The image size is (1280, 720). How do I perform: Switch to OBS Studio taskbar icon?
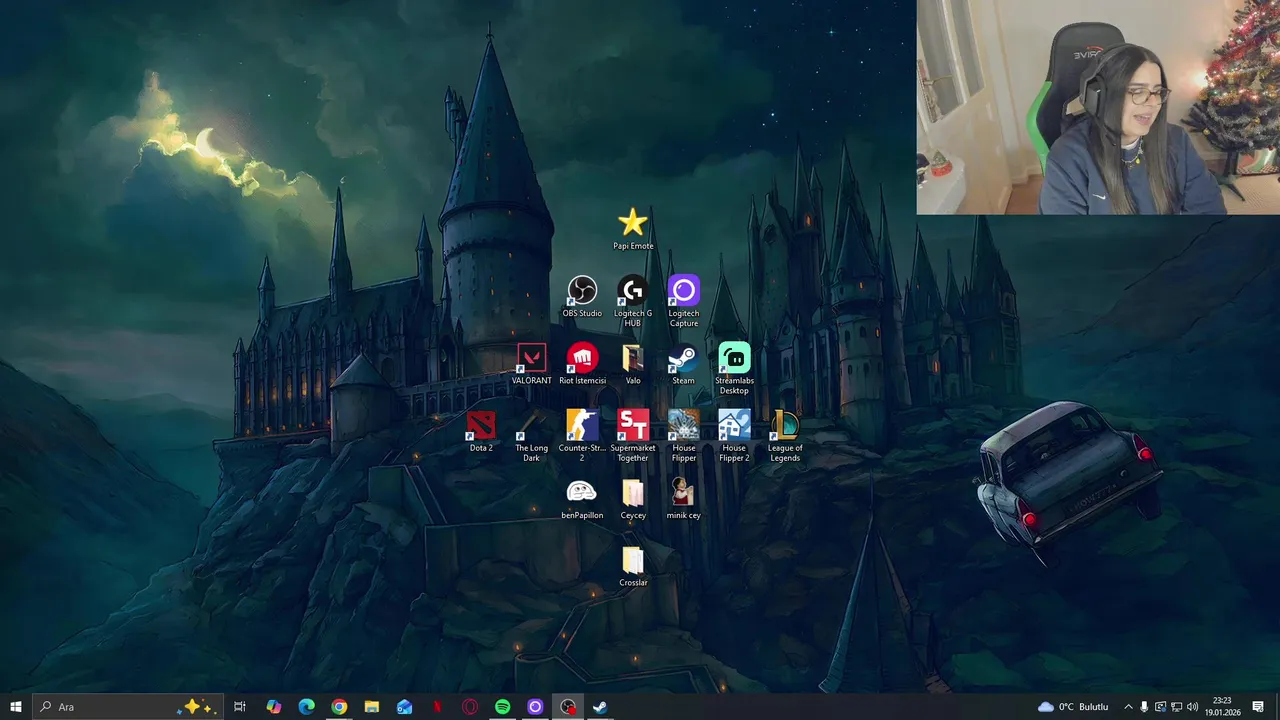pyautogui.click(x=568, y=707)
